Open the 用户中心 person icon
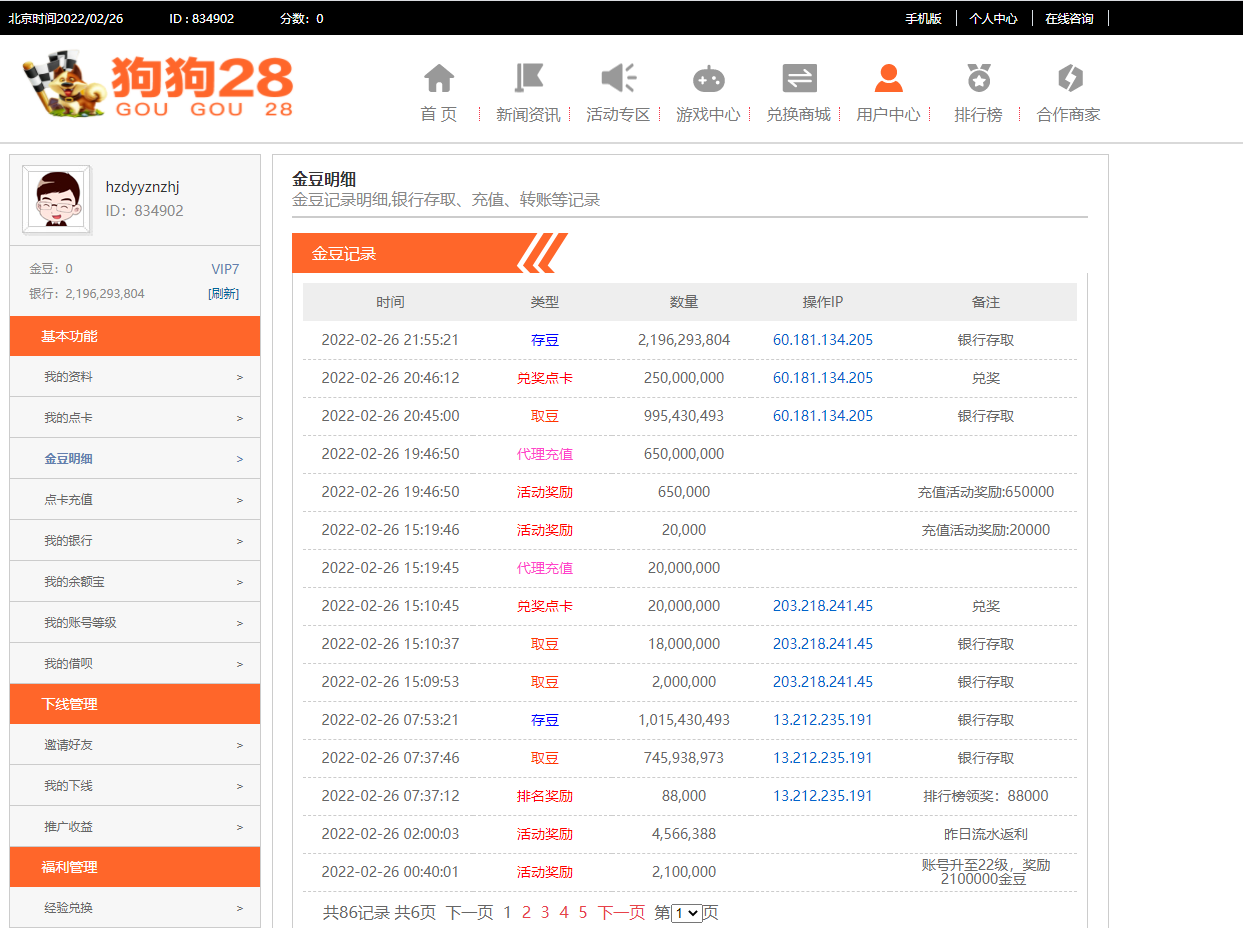This screenshot has height=928, width=1243. click(888, 79)
